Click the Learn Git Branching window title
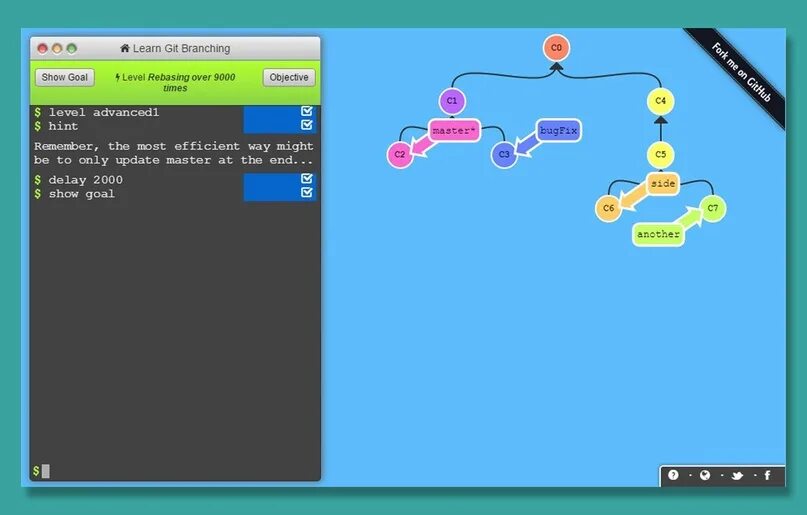This screenshot has width=807, height=515. 181,48
